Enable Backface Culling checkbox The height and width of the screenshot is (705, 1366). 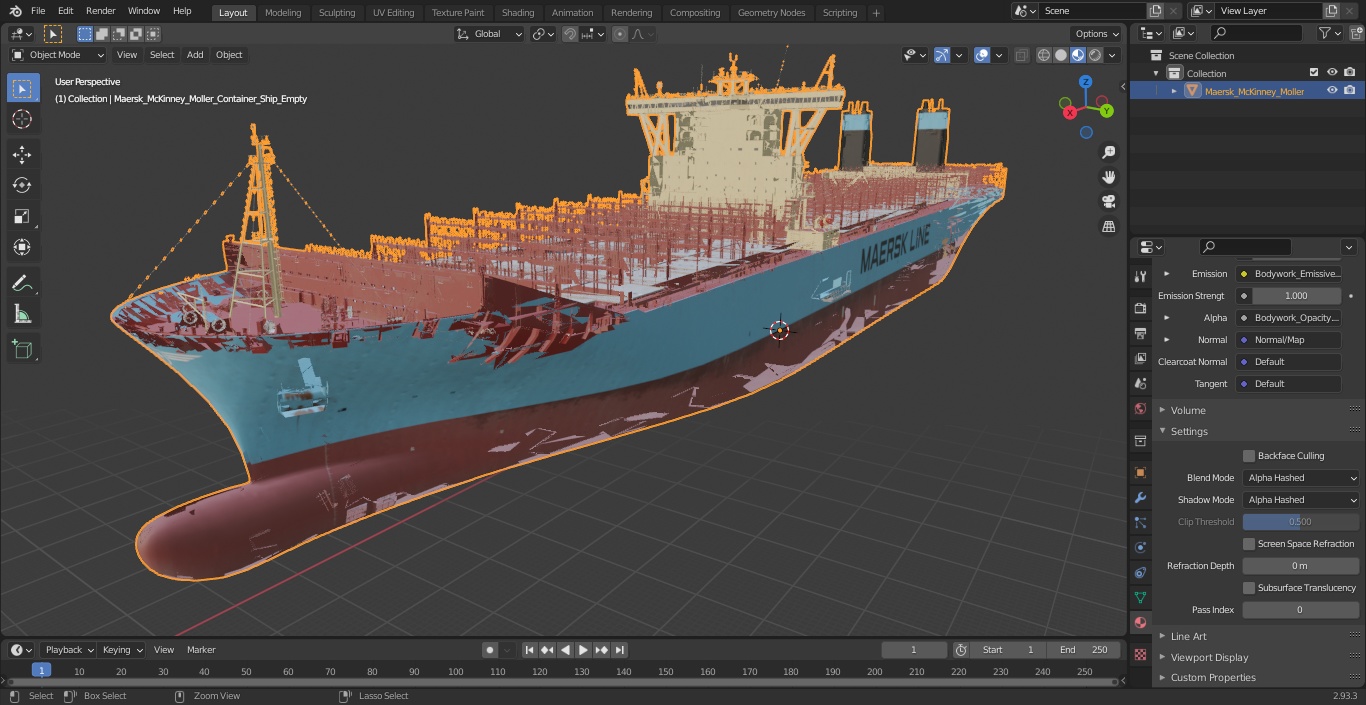point(1249,456)
